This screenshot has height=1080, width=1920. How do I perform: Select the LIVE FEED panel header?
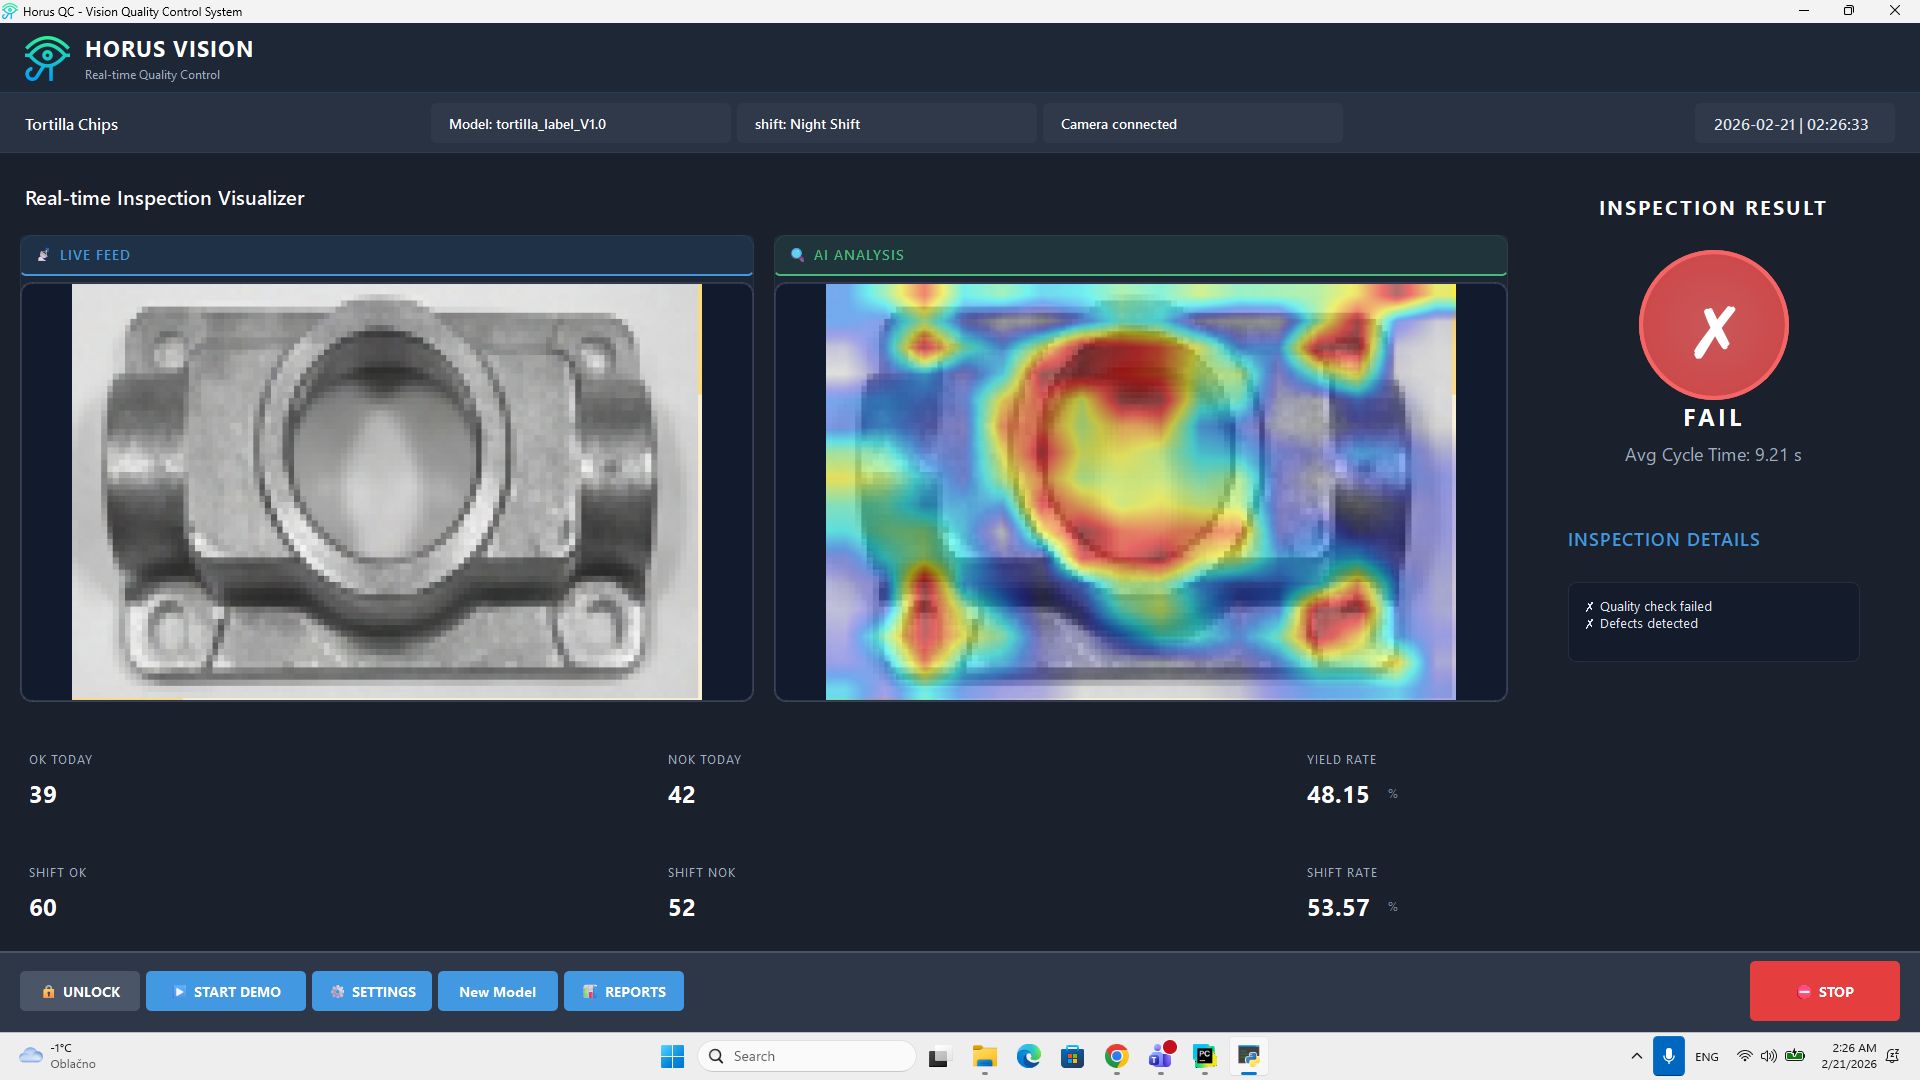point(387,255)
